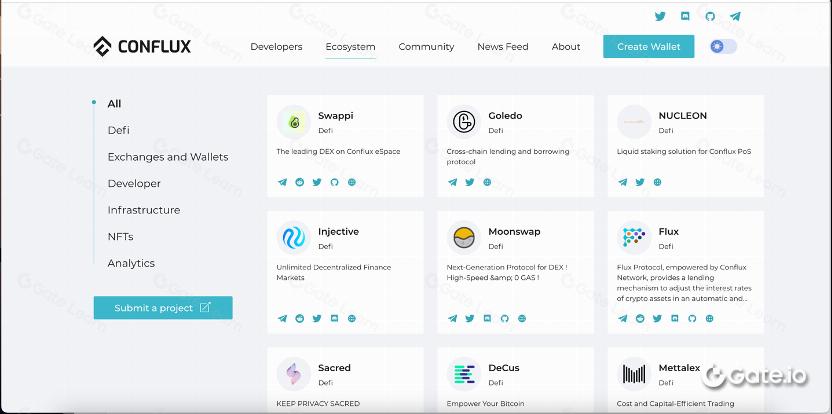Click 'Empower Your Bitcoin' description
The image size is (832, 414).
point(486,403)
